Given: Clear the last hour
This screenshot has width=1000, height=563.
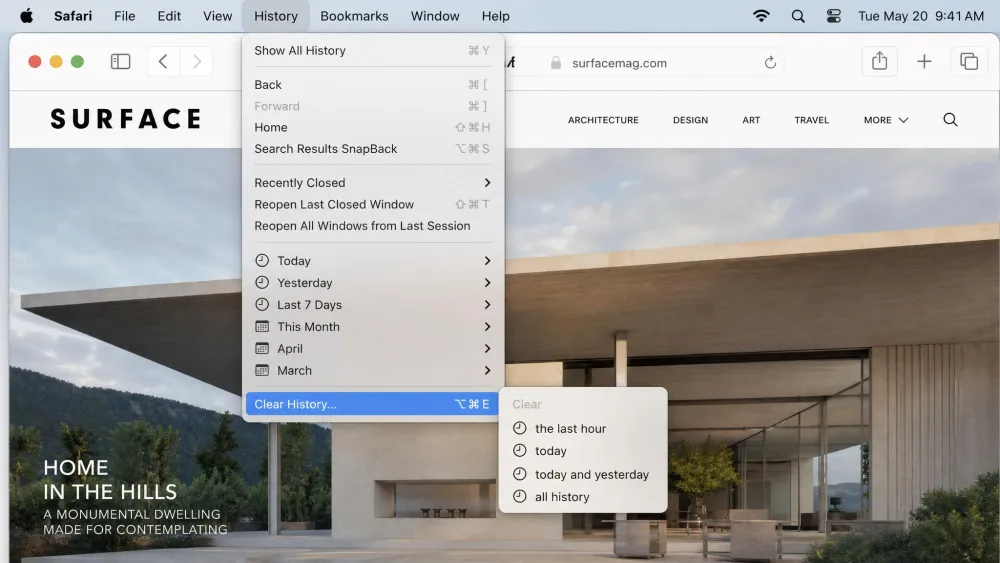Looking at the screenshot, I should point(582,428).
